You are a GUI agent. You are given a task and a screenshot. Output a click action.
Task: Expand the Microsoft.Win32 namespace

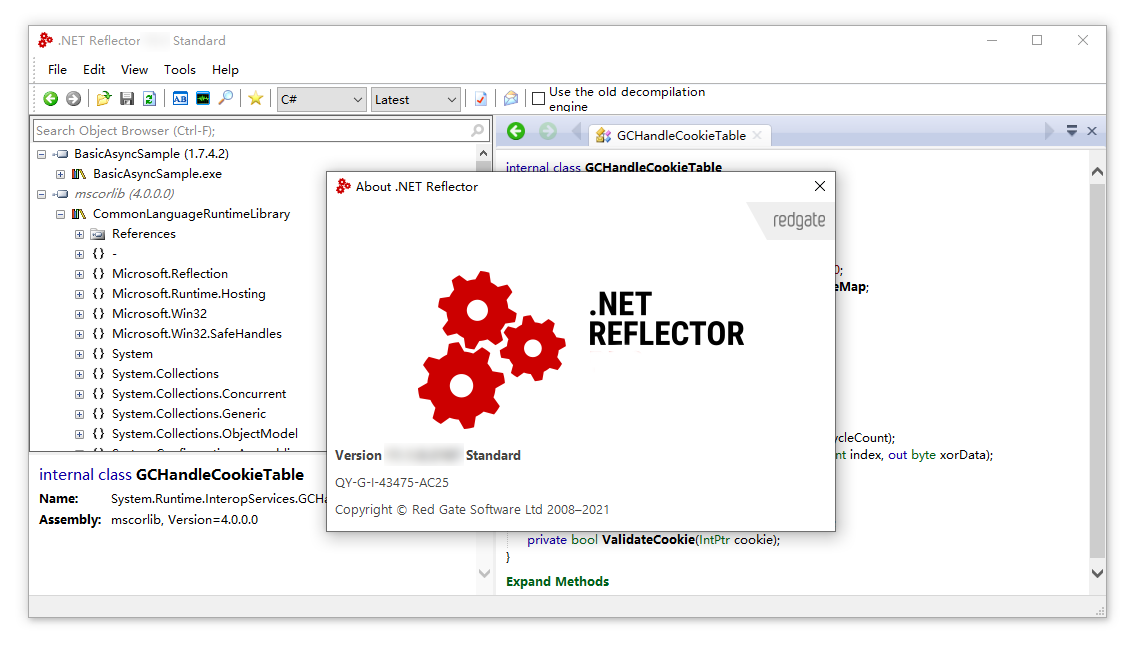[x=79, y=314]
